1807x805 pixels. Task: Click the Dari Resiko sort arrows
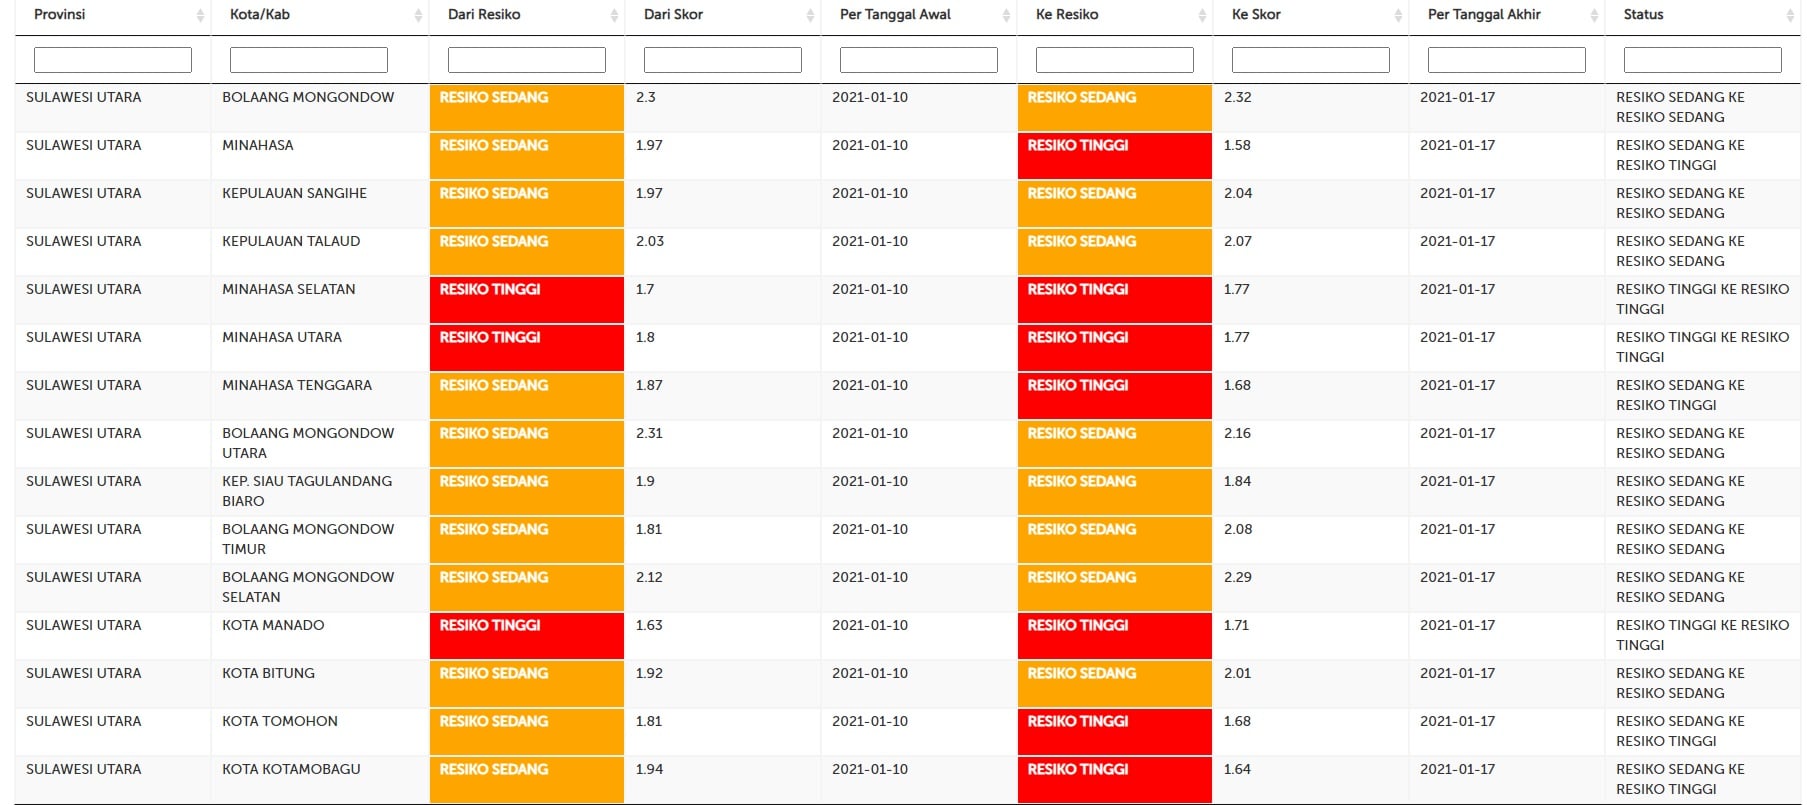coord(614,15)
